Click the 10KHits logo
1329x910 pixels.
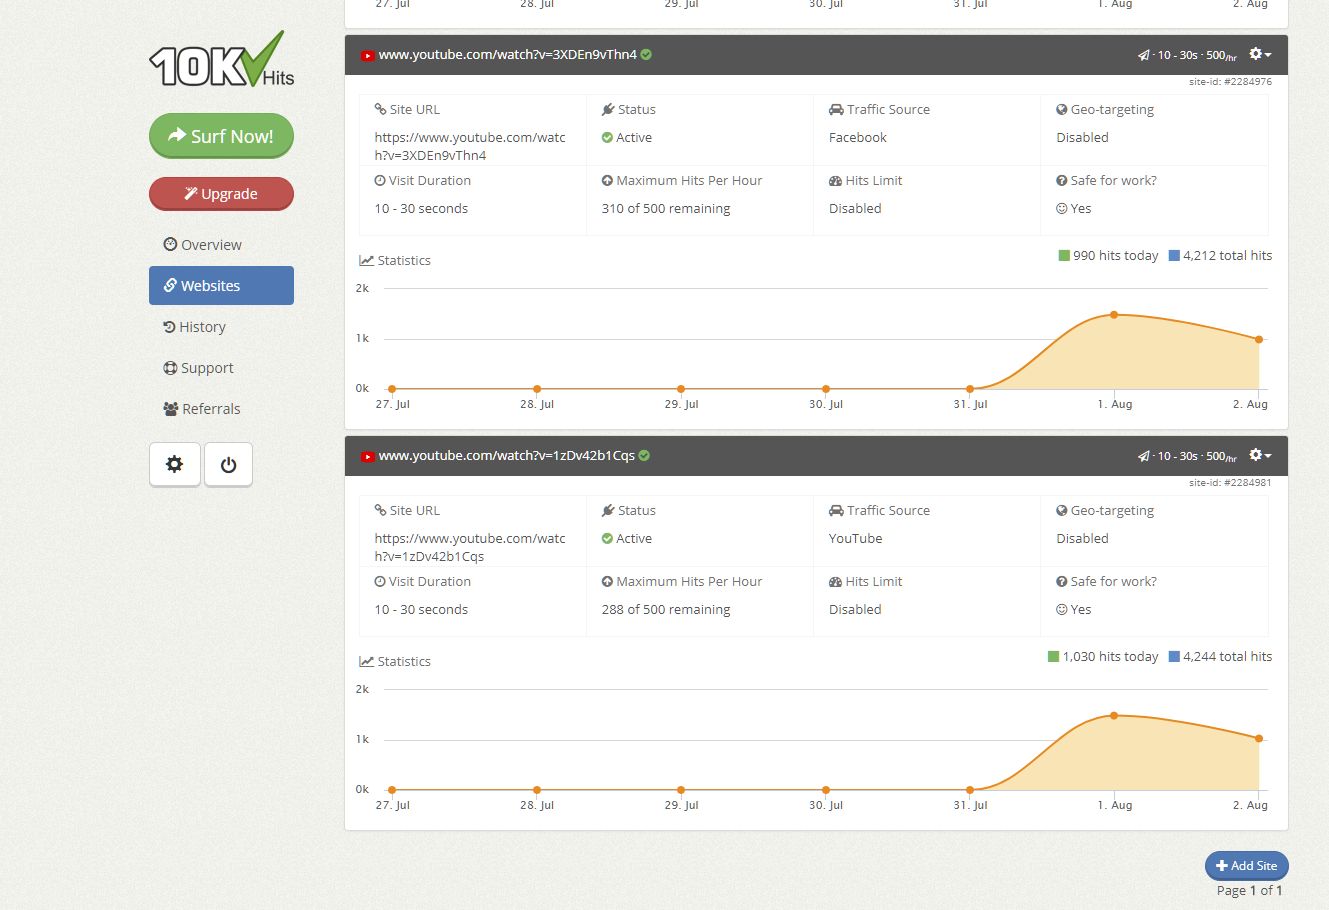coord(221,59)
